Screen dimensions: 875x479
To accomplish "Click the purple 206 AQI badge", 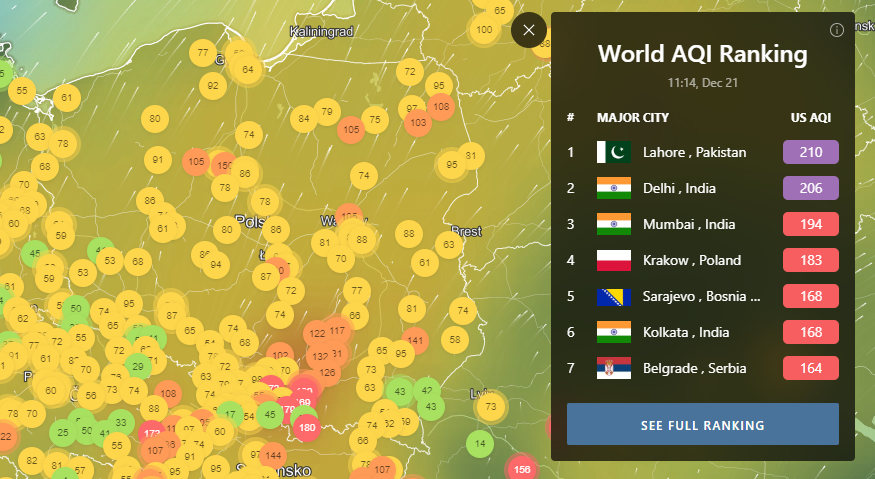I will pos(811,188).
